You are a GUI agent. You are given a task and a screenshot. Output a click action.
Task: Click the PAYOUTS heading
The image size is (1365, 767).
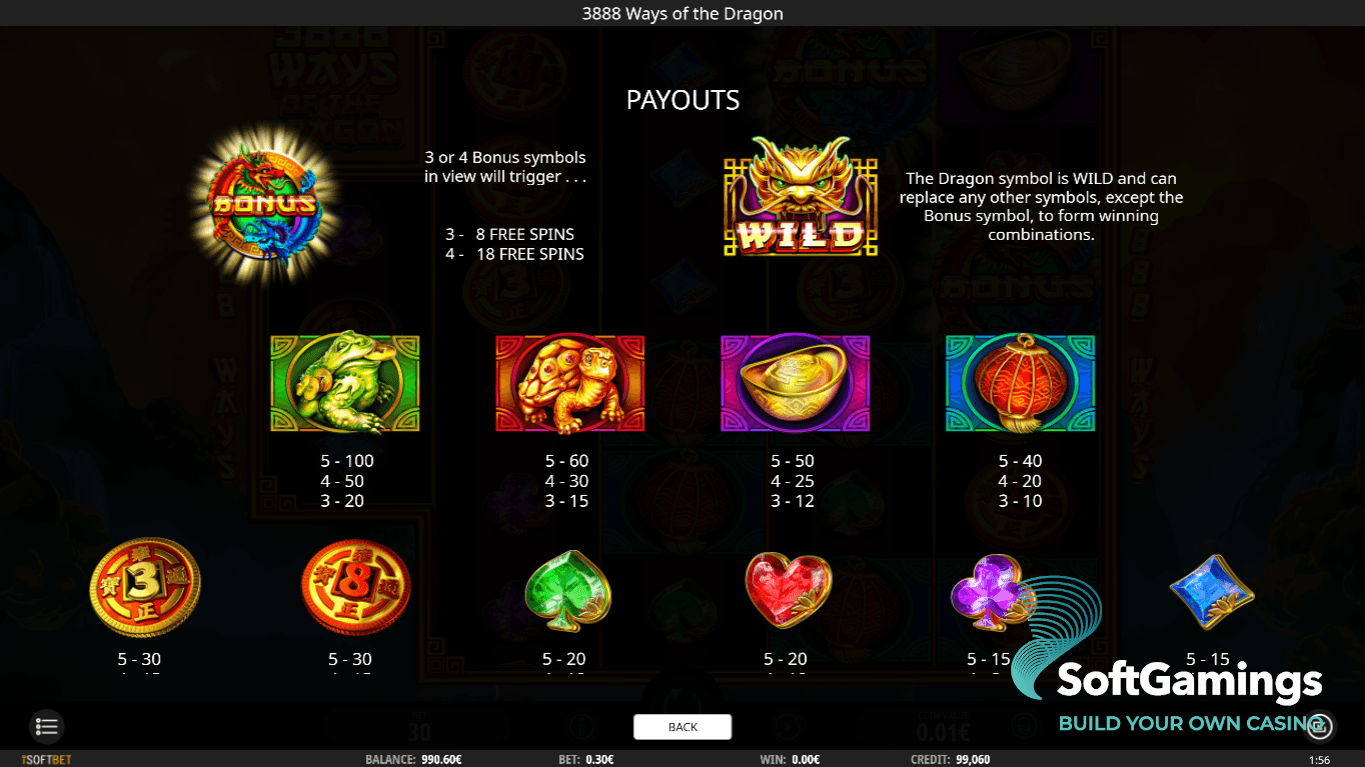point(683,100)
